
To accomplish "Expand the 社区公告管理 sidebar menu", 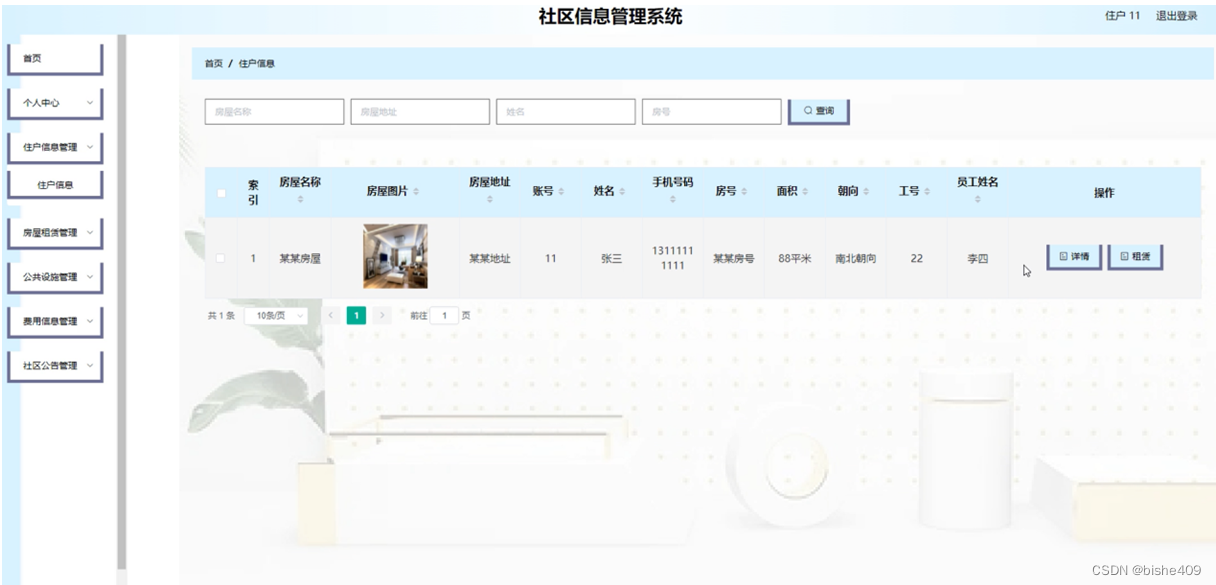I will [55, 366].
